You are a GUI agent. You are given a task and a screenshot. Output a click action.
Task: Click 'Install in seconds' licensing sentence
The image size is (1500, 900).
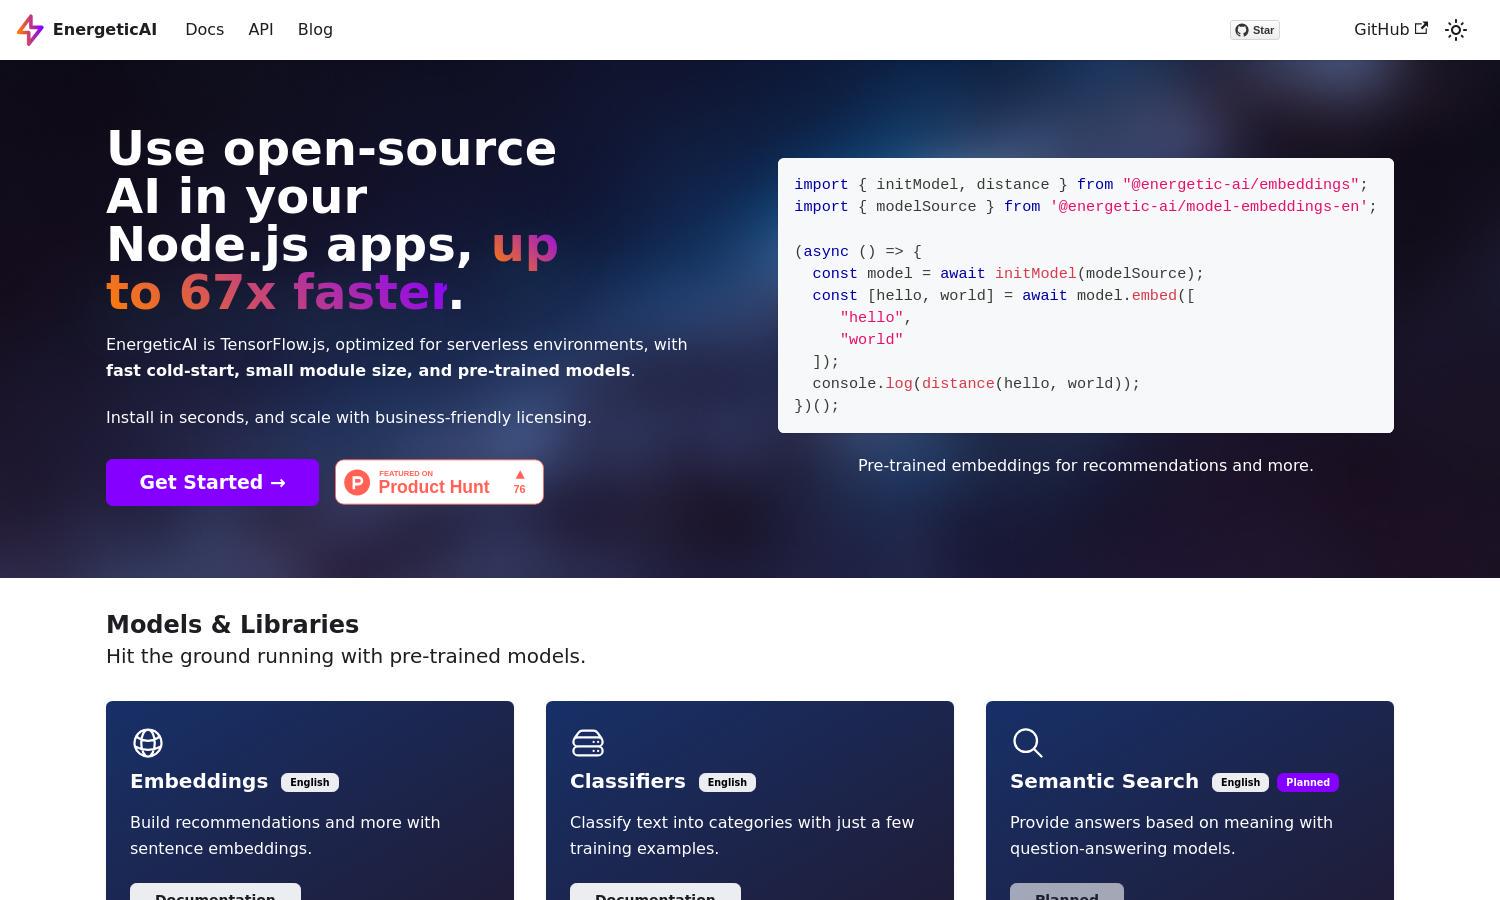349,417
